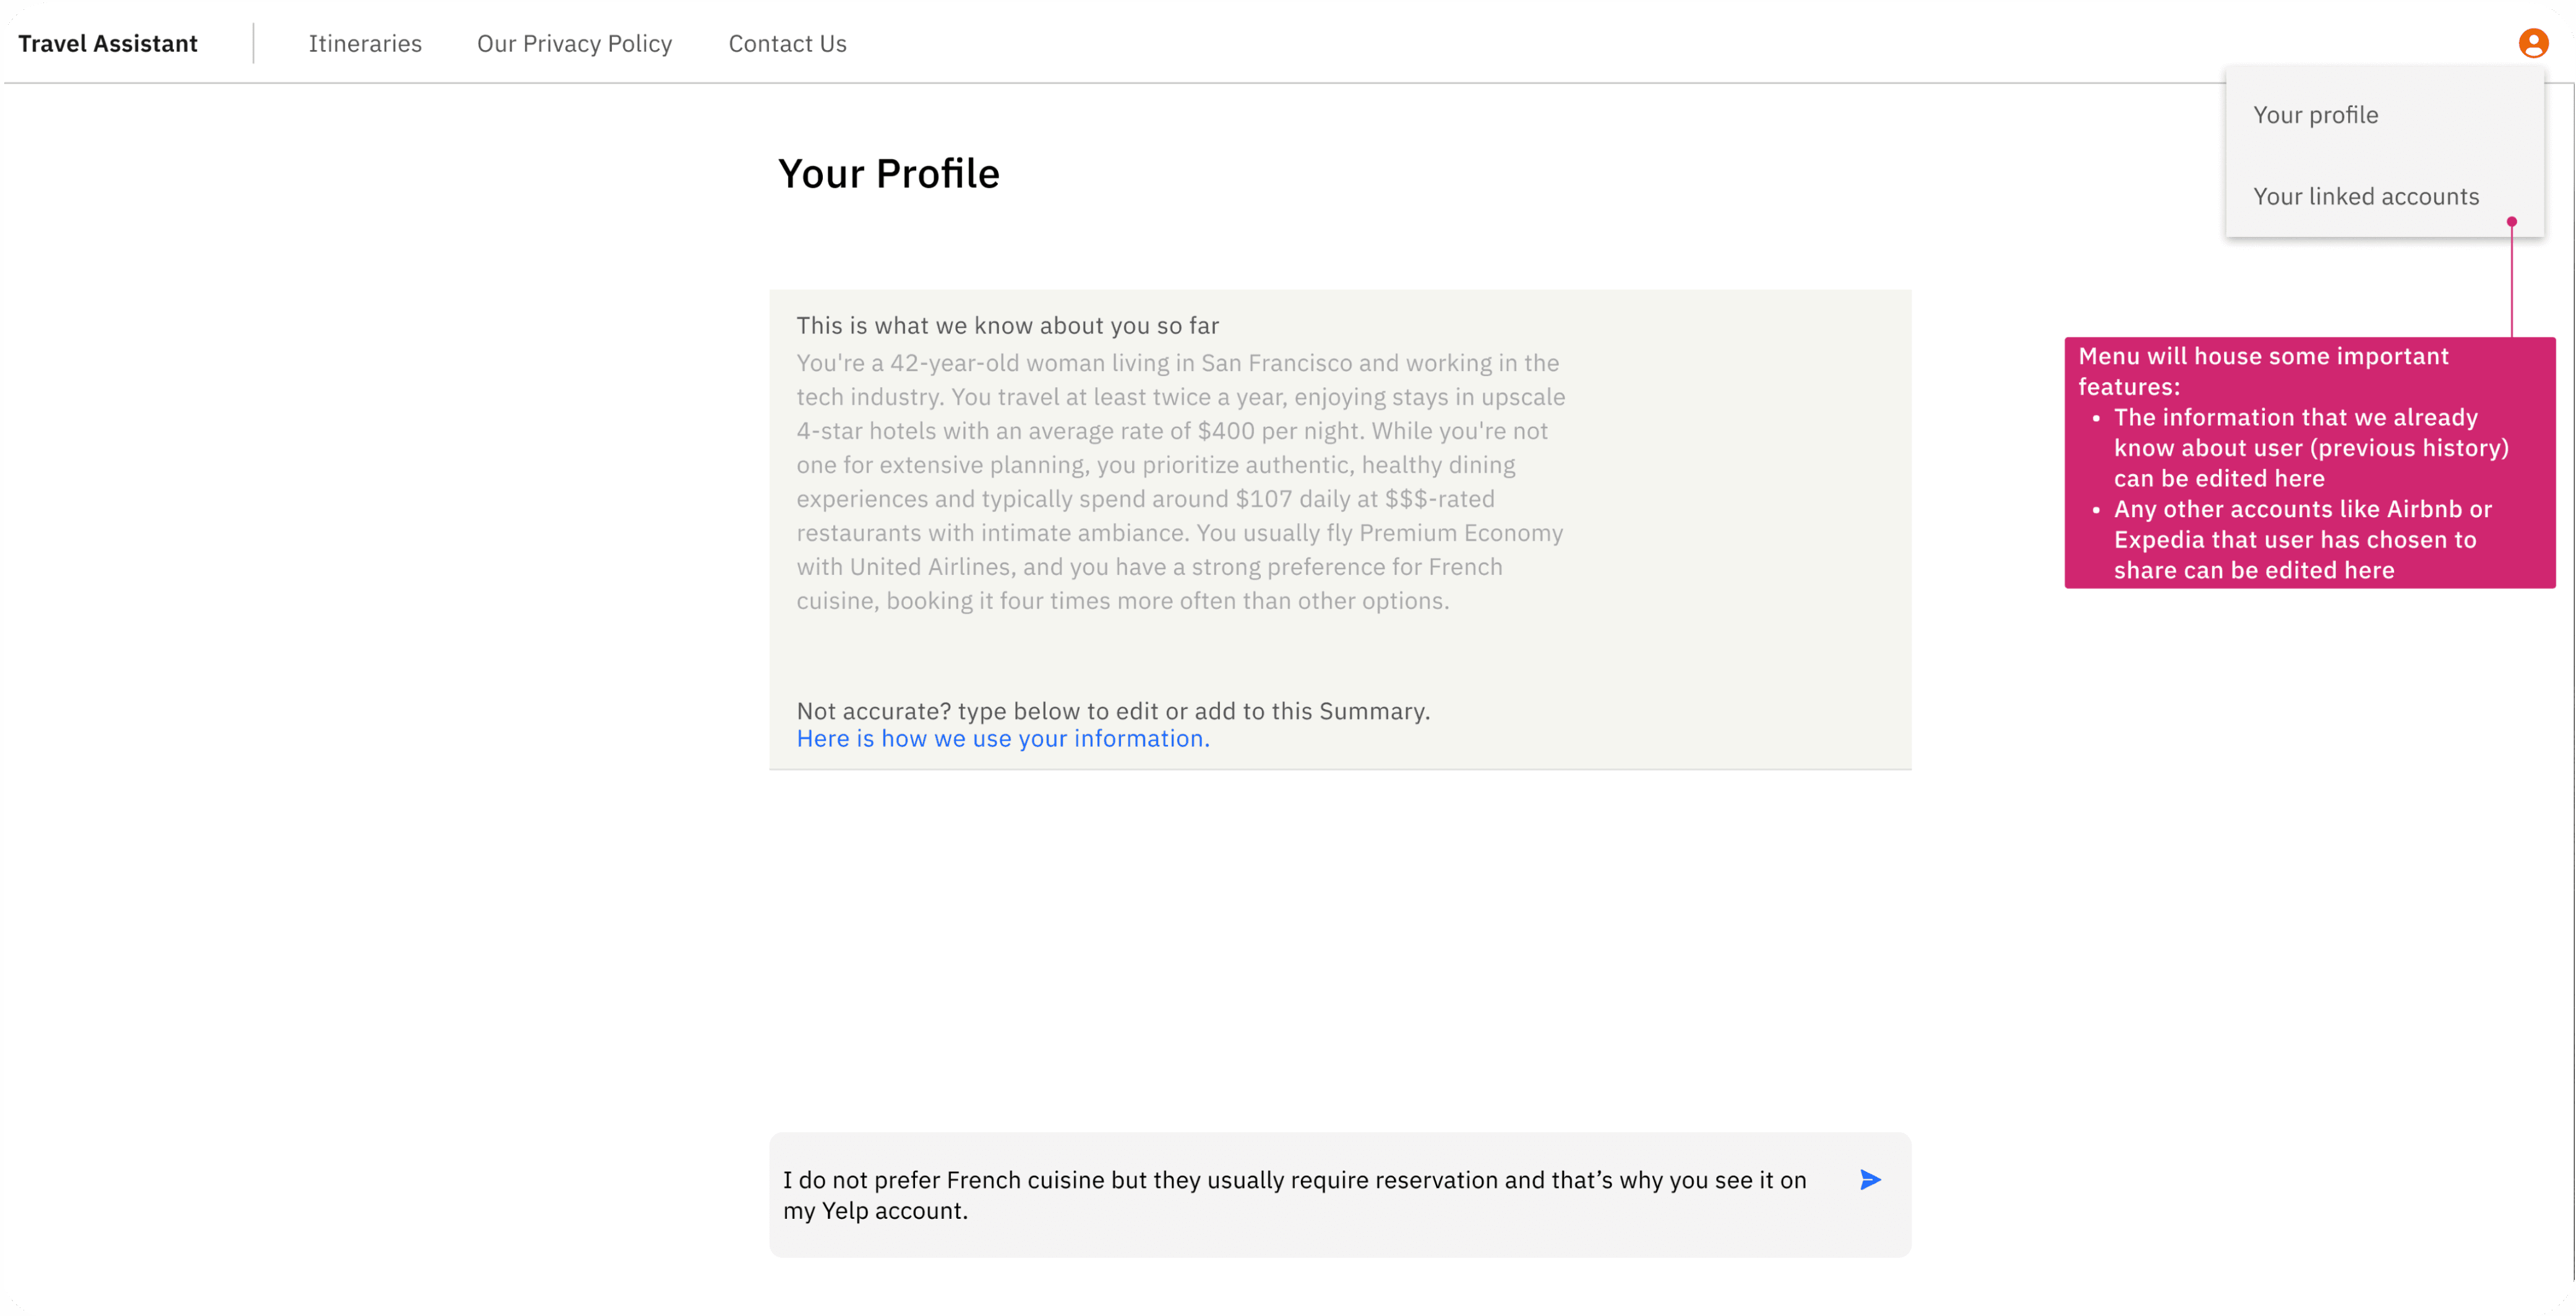Open Our Privacy Policy page
Screen dimensions: 2576x1316
pyautogui.click(x=574, y=43)
